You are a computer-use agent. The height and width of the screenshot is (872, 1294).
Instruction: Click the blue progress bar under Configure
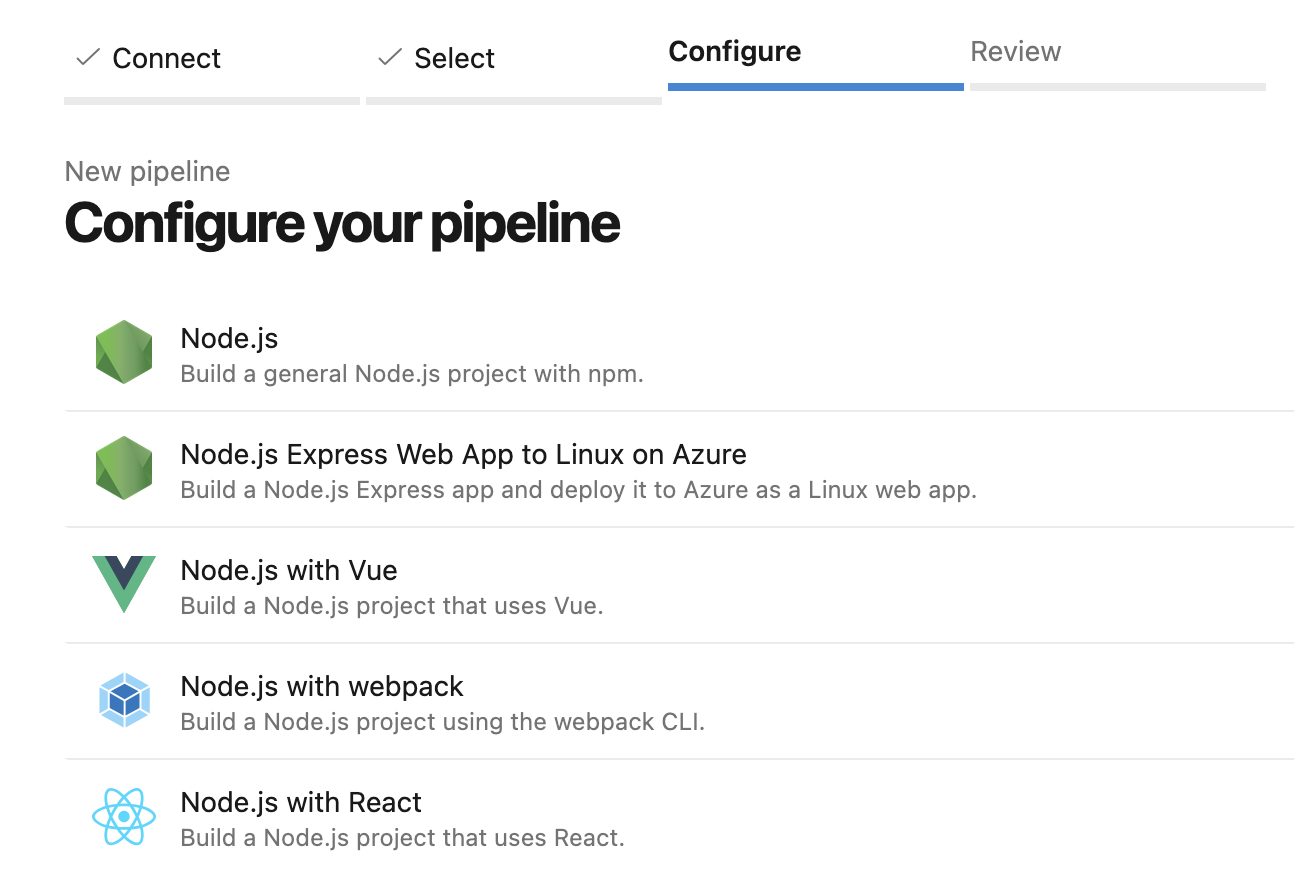pyautogui.click(x=815, y=87)
